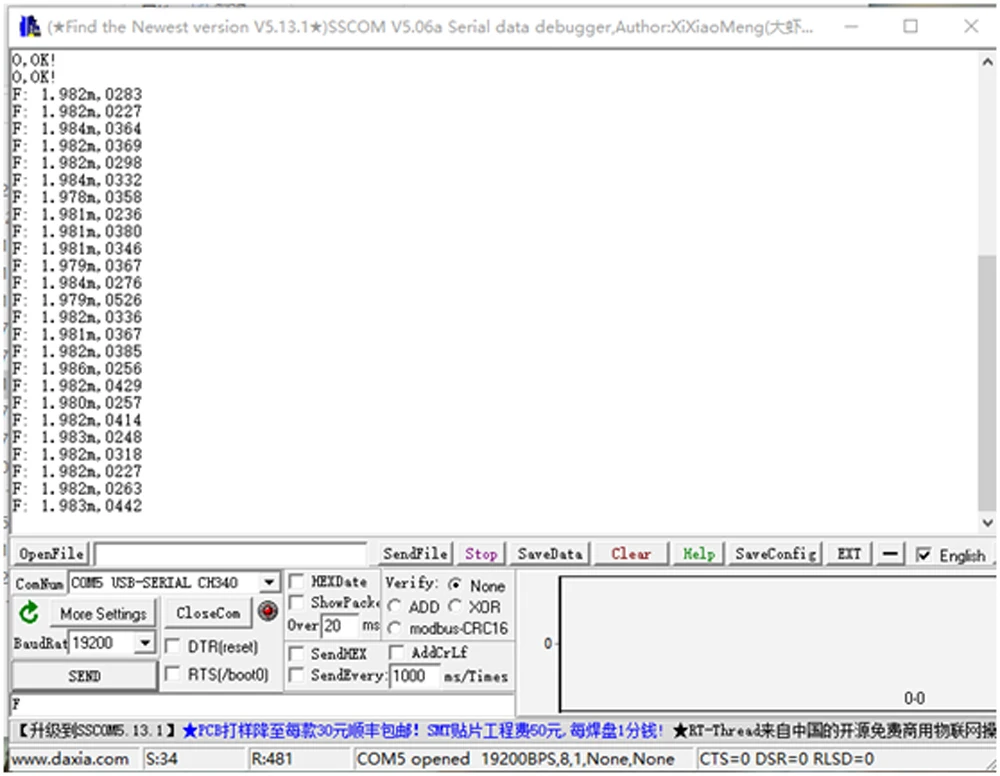Click the waveform plot area

[778, 644]
